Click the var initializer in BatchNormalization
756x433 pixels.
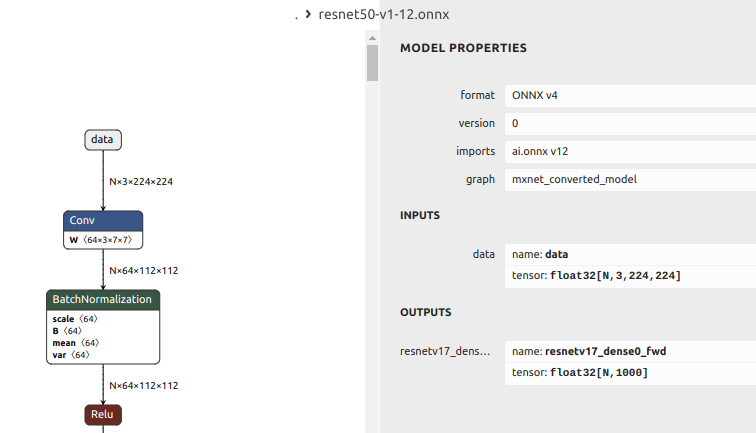[71, 355]
